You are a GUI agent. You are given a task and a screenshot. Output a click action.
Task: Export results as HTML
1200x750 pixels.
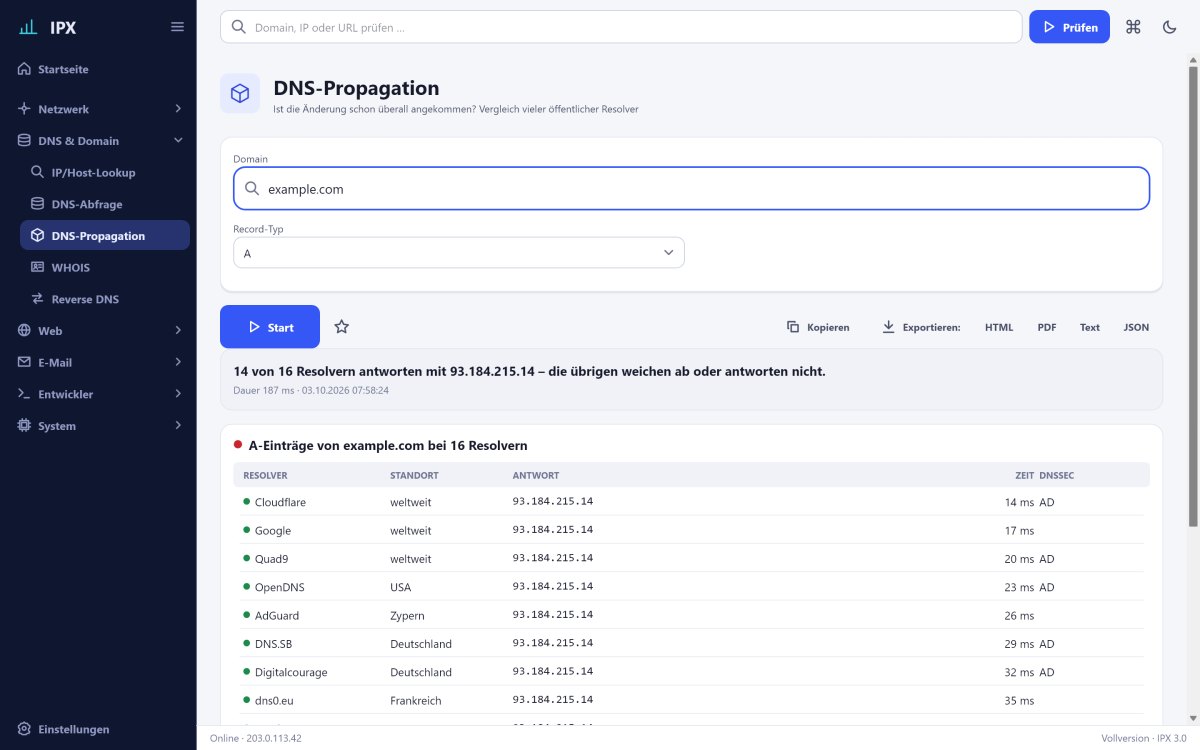tap(999, 327)
